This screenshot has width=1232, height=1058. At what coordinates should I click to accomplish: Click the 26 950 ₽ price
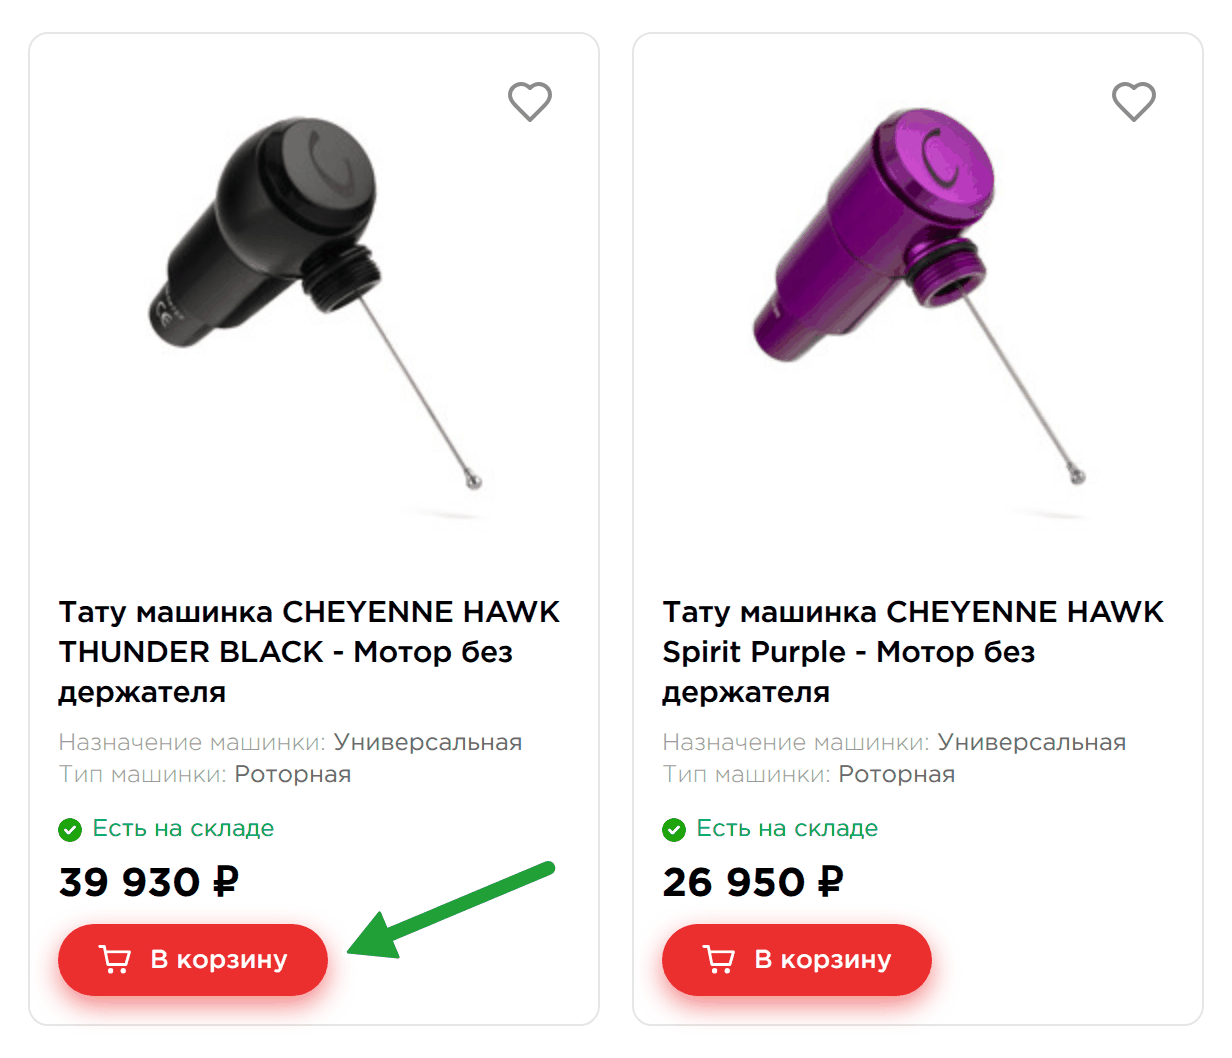pyautogui.click(x=753, y=882)
